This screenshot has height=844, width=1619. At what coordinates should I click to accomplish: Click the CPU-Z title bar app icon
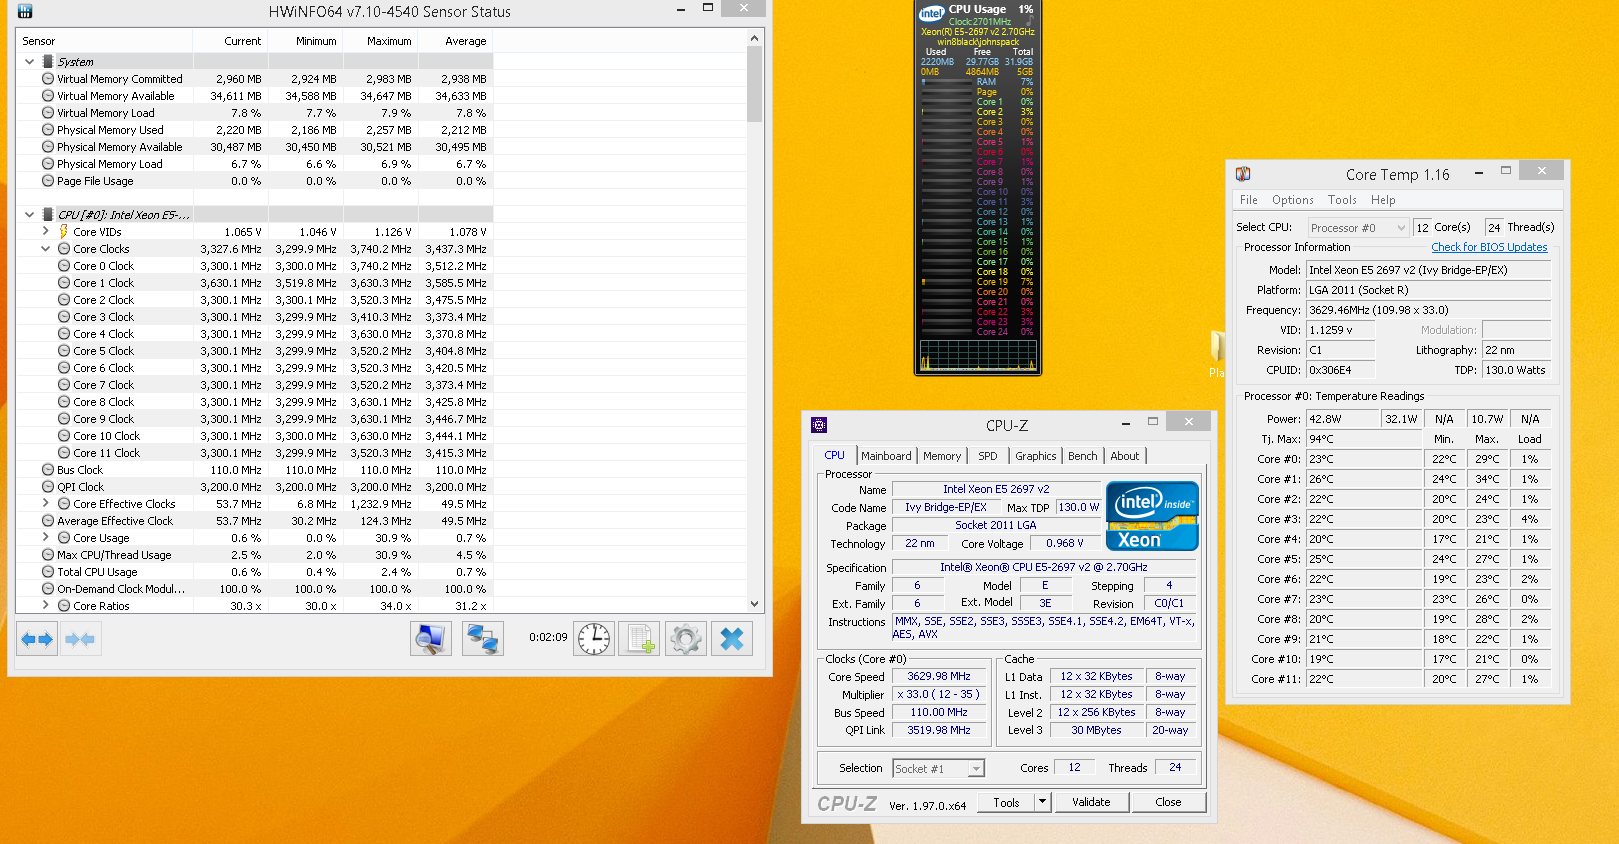(819, 425)
